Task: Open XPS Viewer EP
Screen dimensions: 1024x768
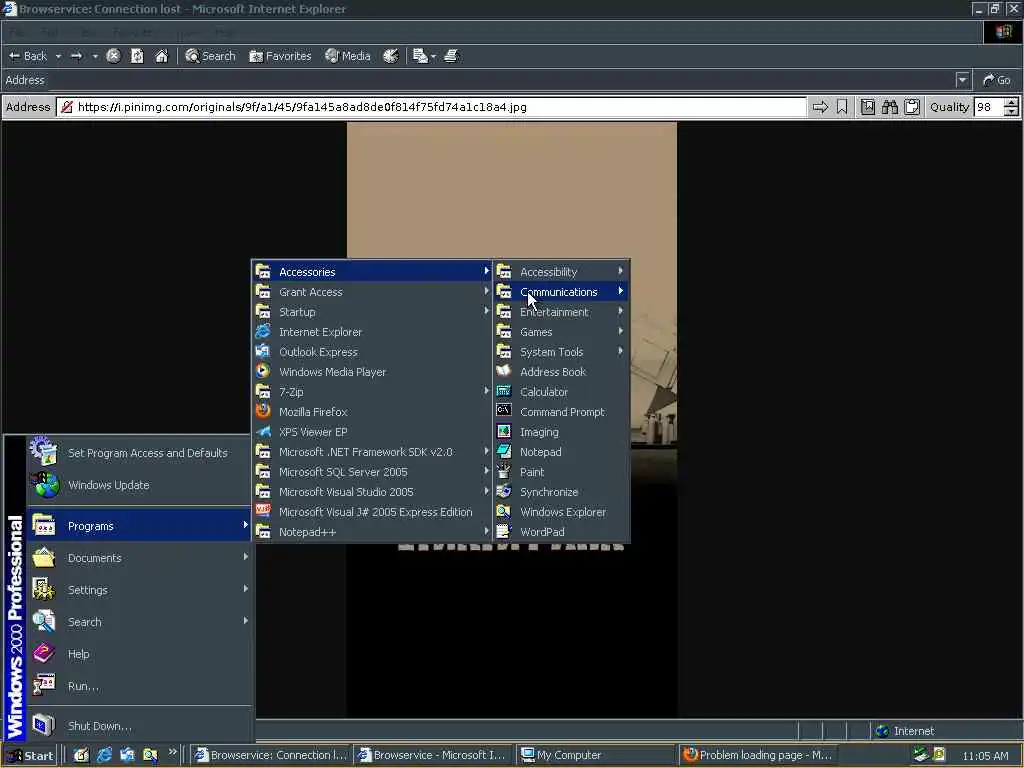Action: pos(372,432)
